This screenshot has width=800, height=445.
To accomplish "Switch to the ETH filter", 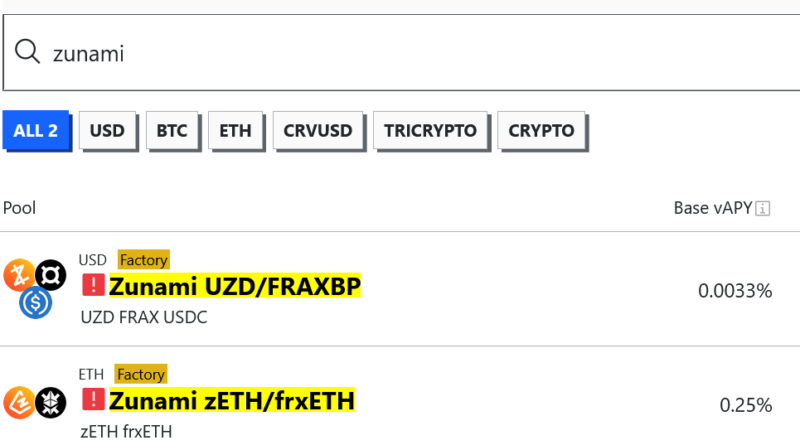I will [235, 130].
